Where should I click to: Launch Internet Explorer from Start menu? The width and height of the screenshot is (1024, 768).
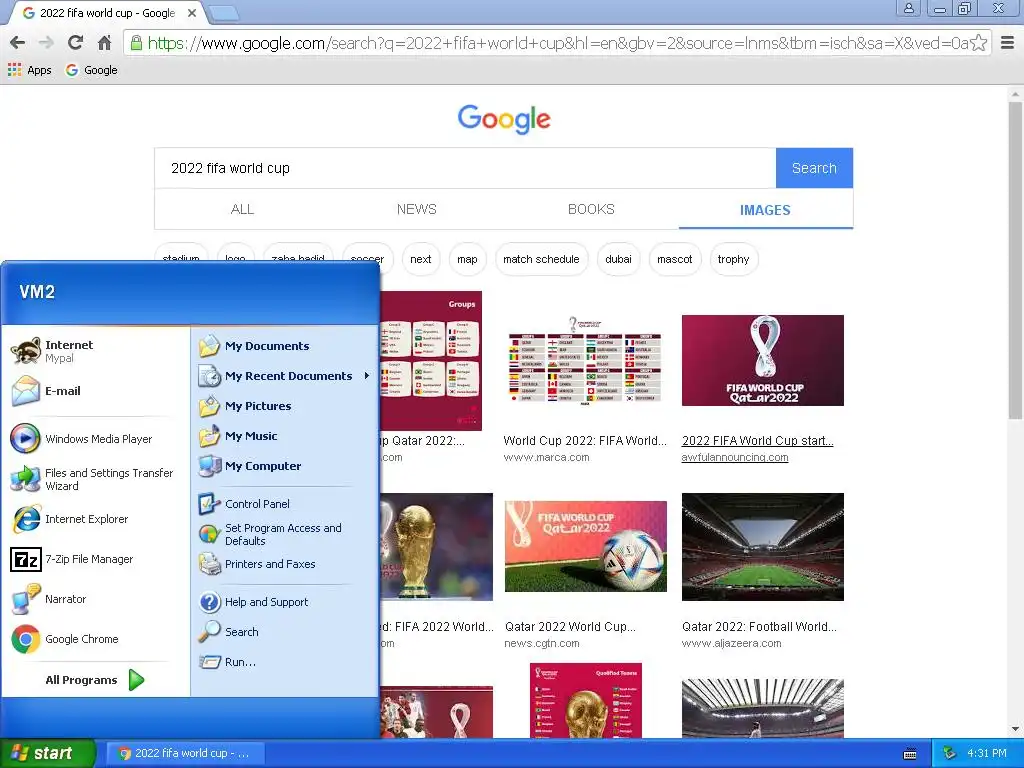[x=95, y=519]
